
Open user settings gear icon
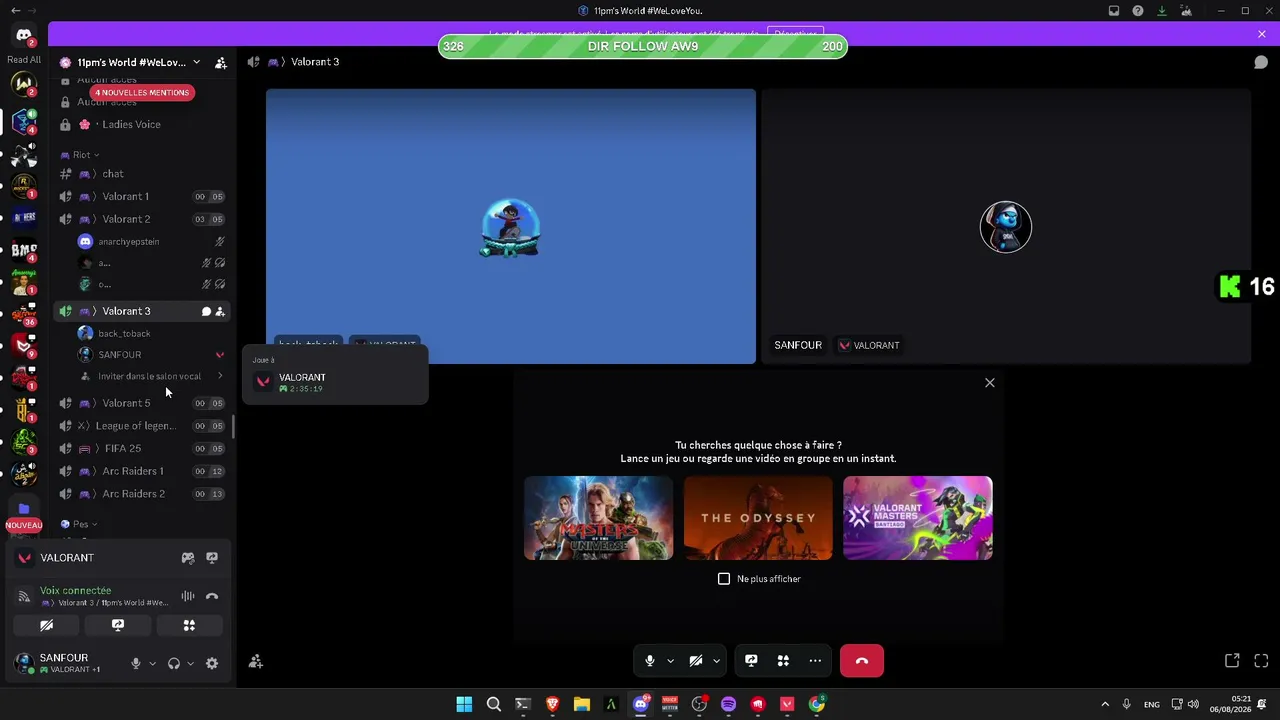[x=212, y=663]
